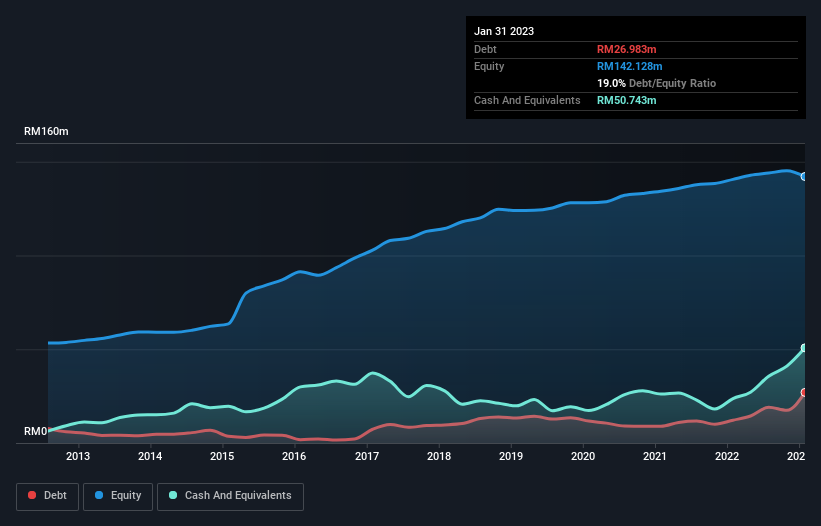Click the Jan 31 2023 tooltip date

click(504, 31)
